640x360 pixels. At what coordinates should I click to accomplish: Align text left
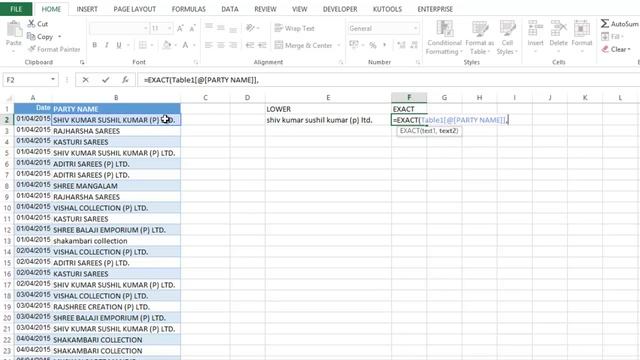pyautogui.click(x=209, y=45)
